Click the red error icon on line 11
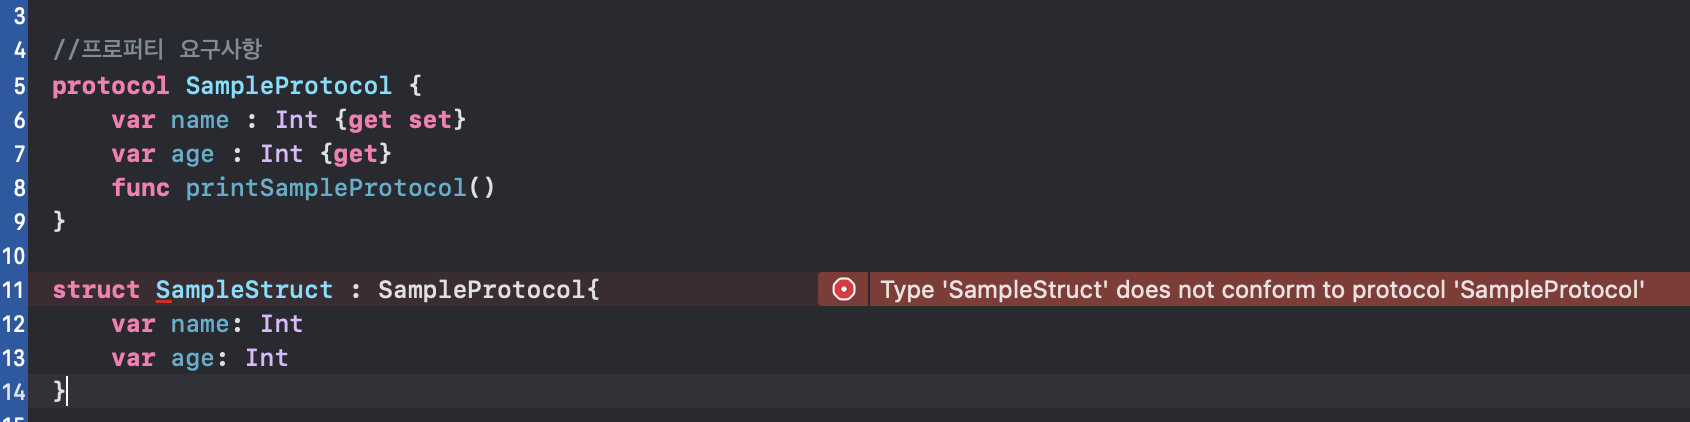This screenshot has height=422, width=1690. (x=844, y=290)
